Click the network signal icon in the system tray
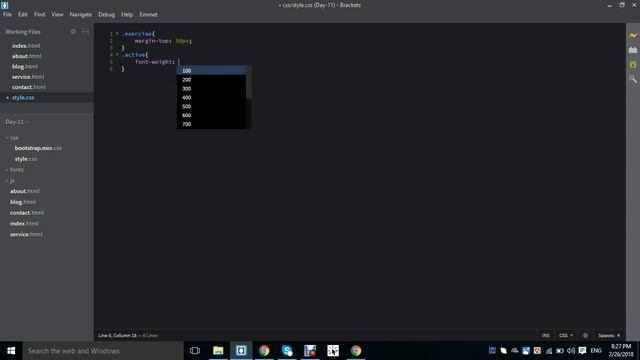 click(549, 351)
